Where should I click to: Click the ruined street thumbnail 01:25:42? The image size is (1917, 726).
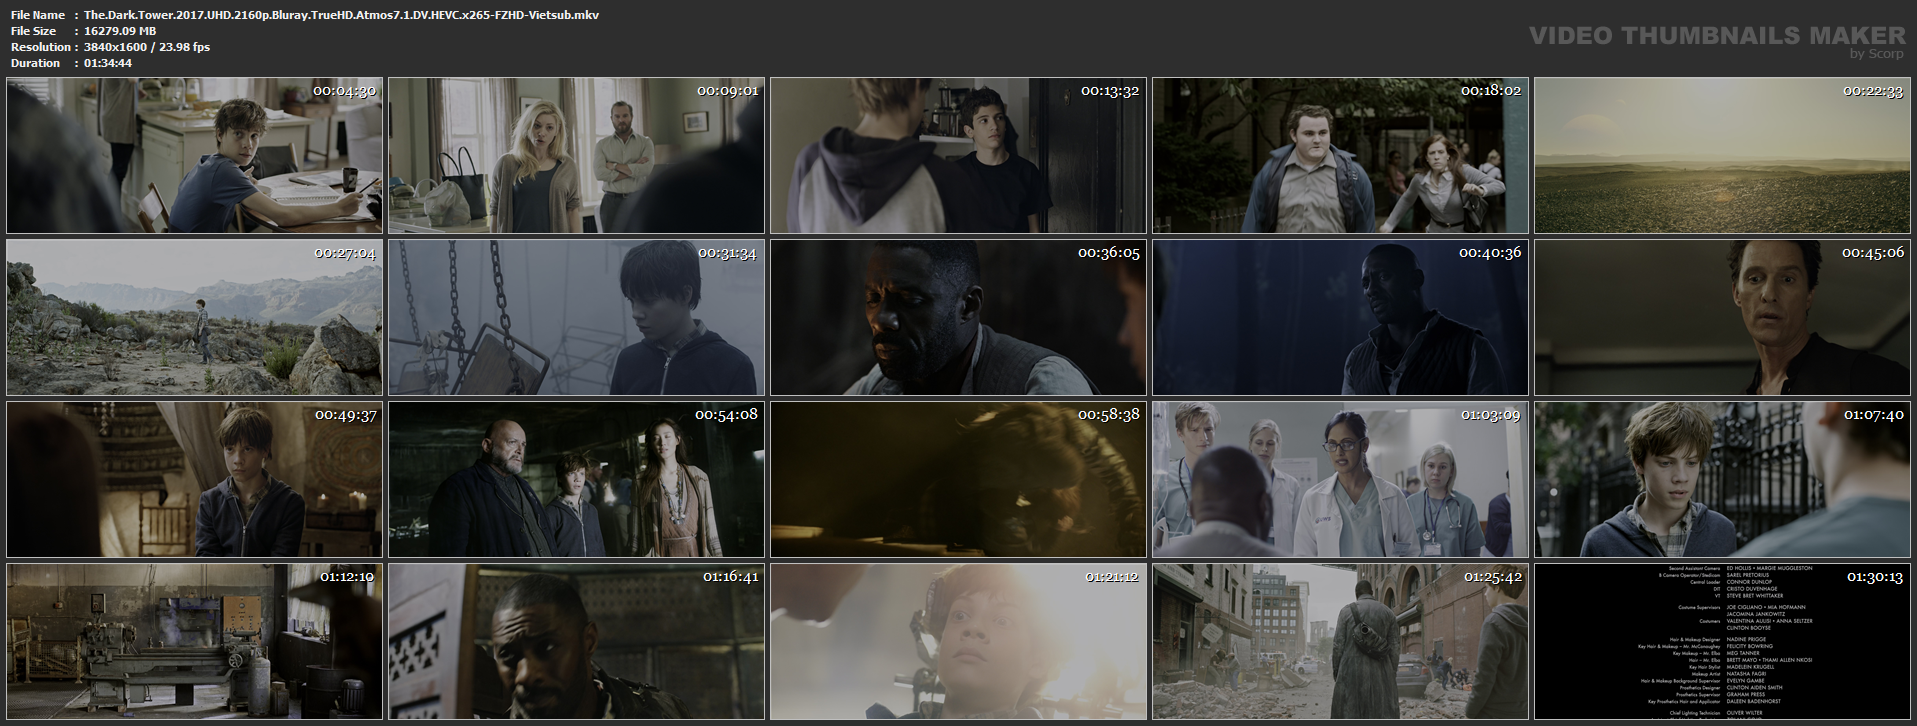(x=1340, y=641)
